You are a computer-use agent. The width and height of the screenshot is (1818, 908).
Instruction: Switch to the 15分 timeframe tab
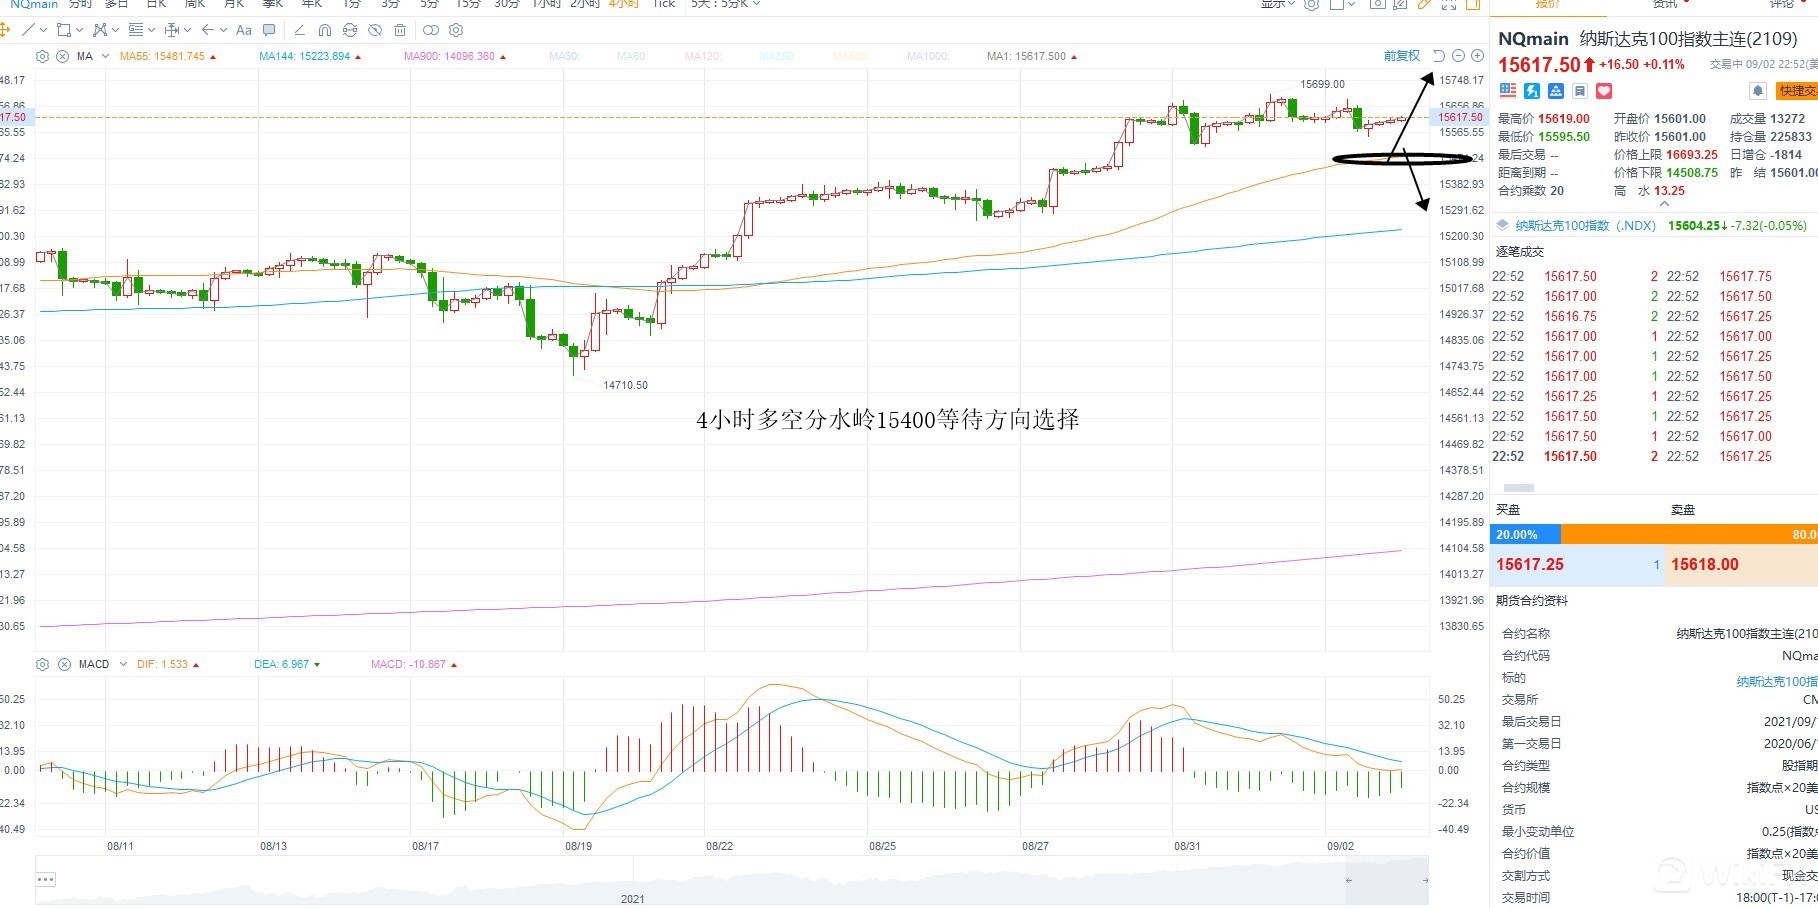(x=467, y=4)
